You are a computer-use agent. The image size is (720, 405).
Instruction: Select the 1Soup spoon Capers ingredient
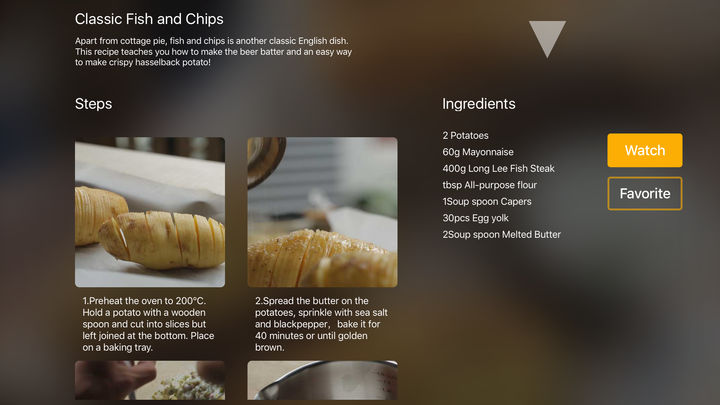point(487,202)
